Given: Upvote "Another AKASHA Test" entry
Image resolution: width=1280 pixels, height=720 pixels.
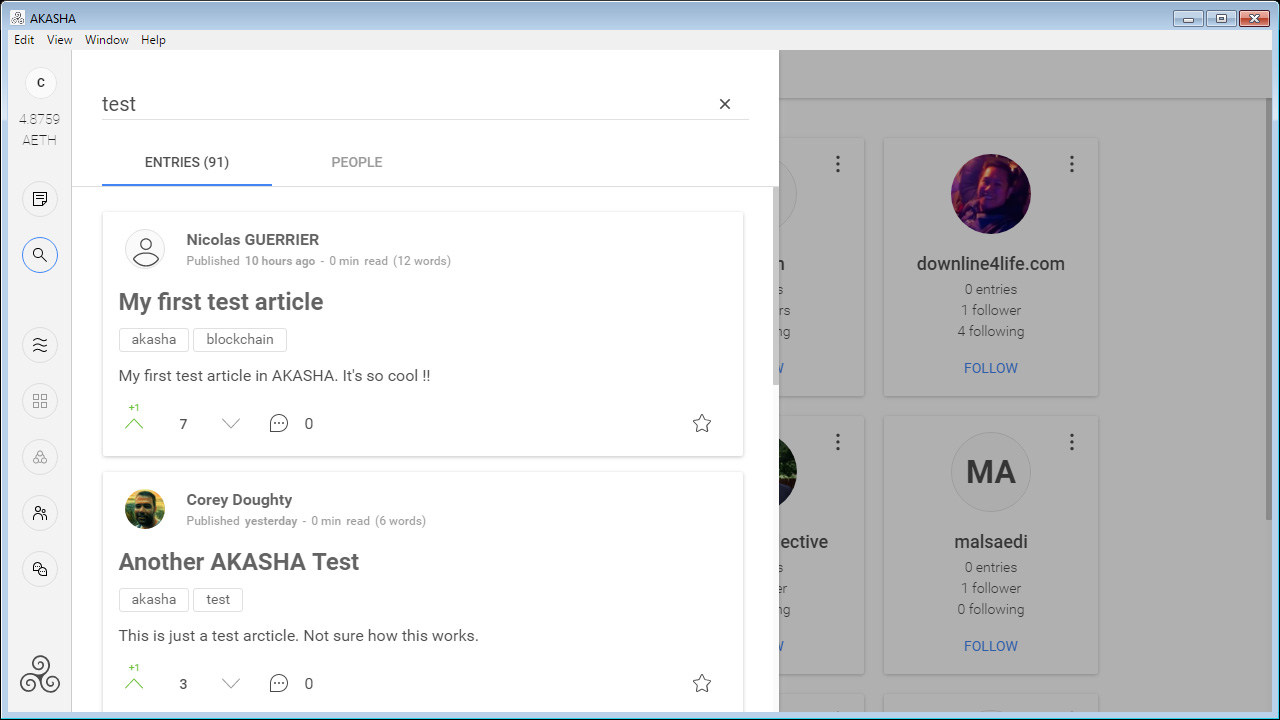Looking at the screenshot, I should coord(134,683).
